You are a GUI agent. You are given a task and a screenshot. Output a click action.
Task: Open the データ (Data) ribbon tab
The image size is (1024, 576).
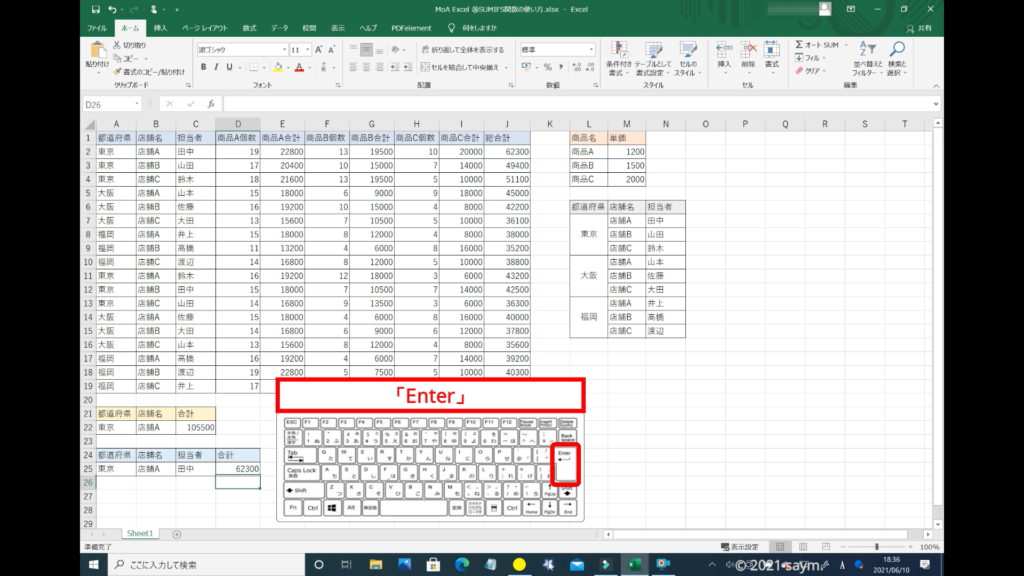(280, 28)
